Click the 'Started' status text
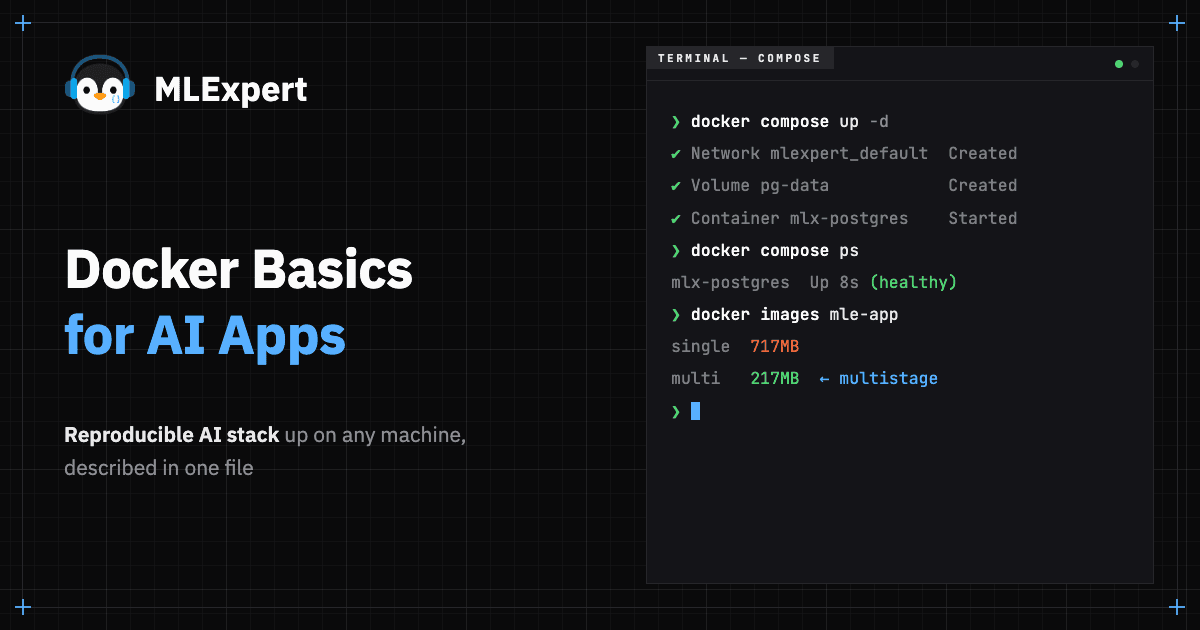Screen dimensions: 1200x630 coord(983,218)
